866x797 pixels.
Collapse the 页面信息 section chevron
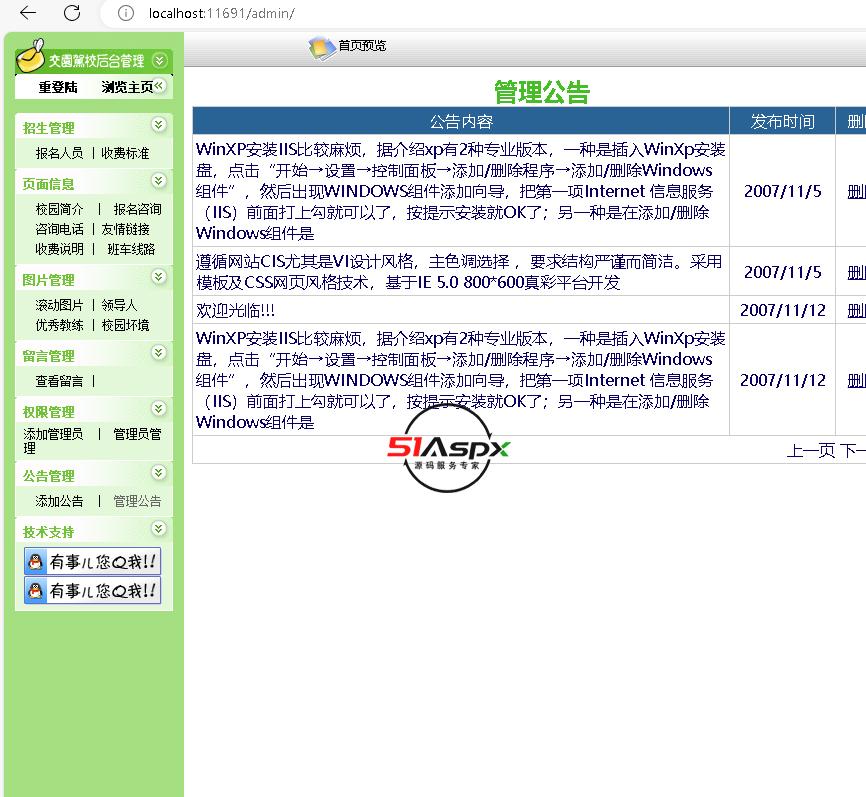[x=159, y=180]
